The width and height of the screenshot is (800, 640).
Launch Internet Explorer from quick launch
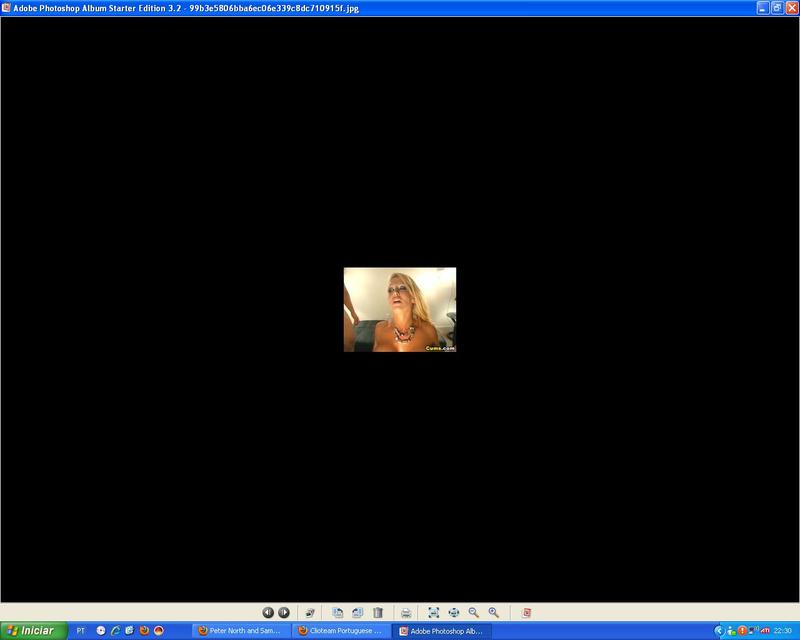coord(115,631)
